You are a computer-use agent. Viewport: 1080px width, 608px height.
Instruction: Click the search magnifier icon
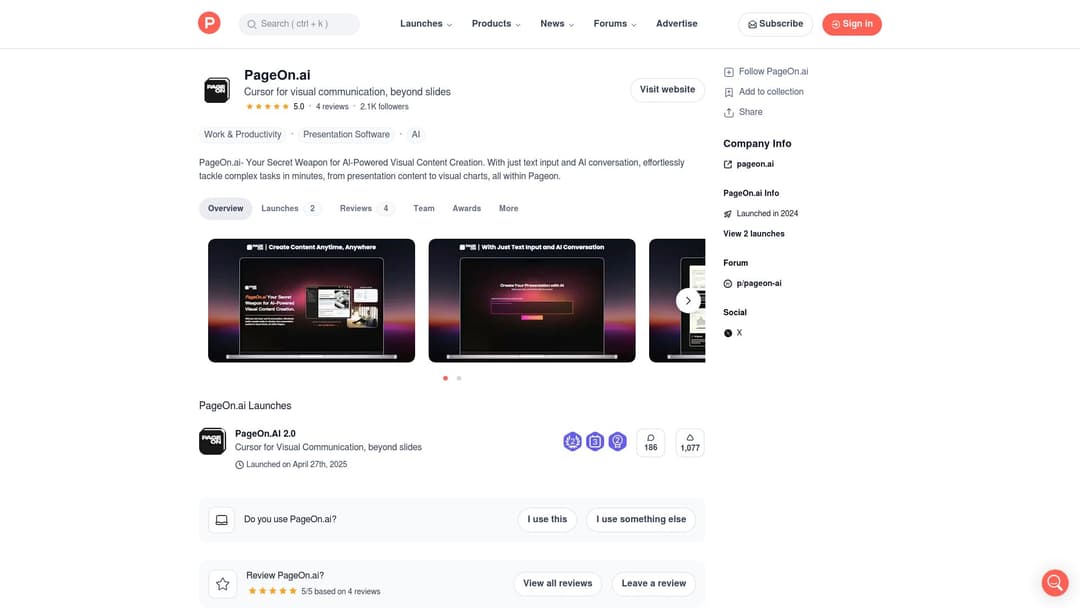[x=252, y=24]
